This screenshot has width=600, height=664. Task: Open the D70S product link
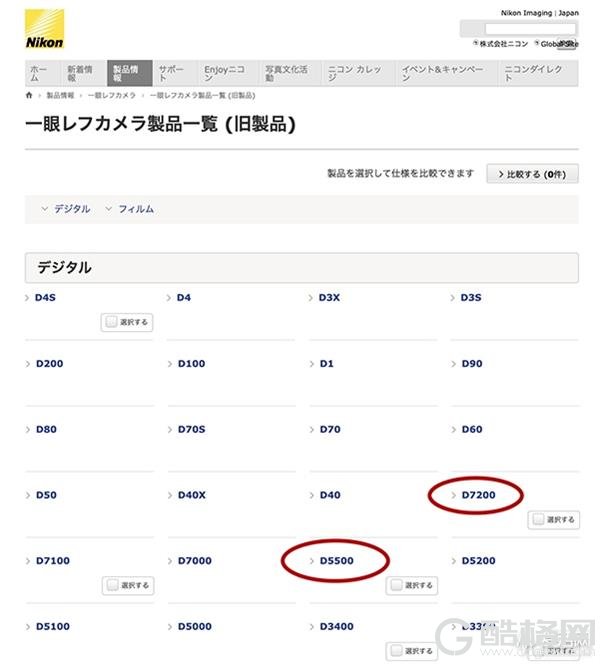point(191,429)
